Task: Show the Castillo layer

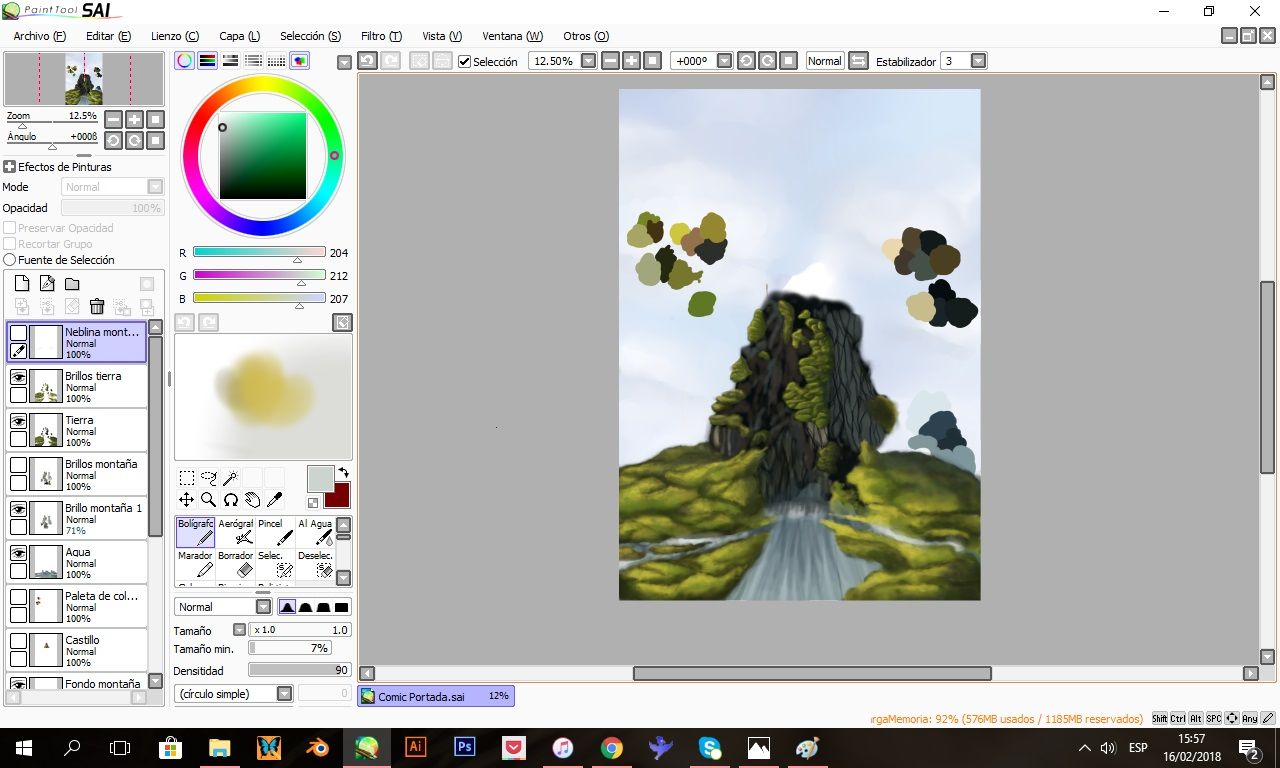Action: pyautogui.click(x=18, y=641)
